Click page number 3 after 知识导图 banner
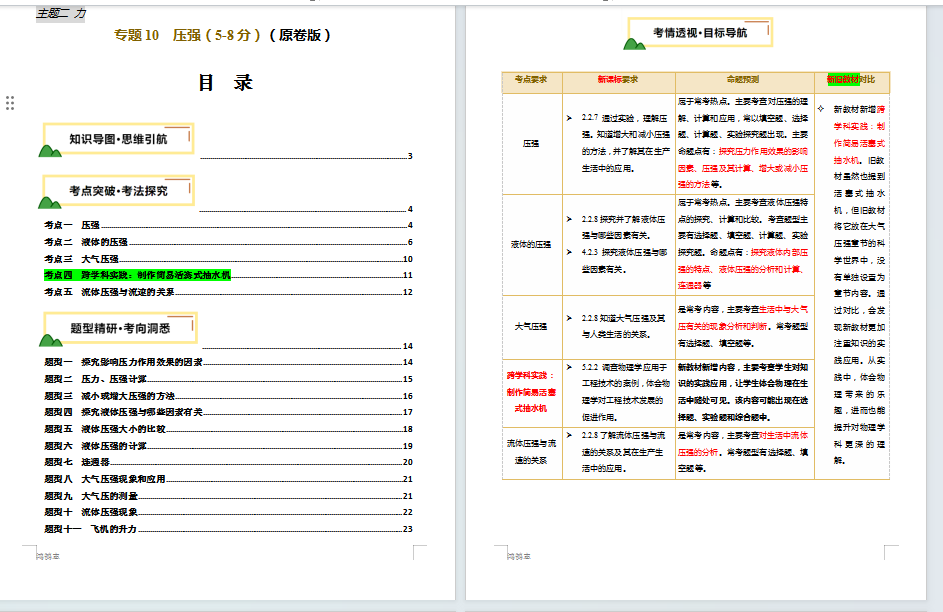The image size is (943, 612). coord(410,156)
